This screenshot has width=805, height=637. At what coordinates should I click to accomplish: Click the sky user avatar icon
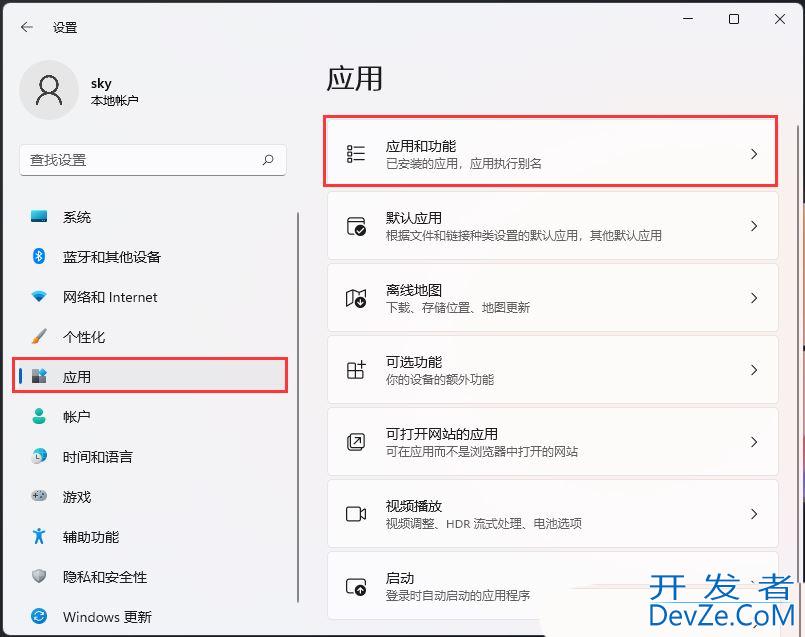[x=49, y=90]
